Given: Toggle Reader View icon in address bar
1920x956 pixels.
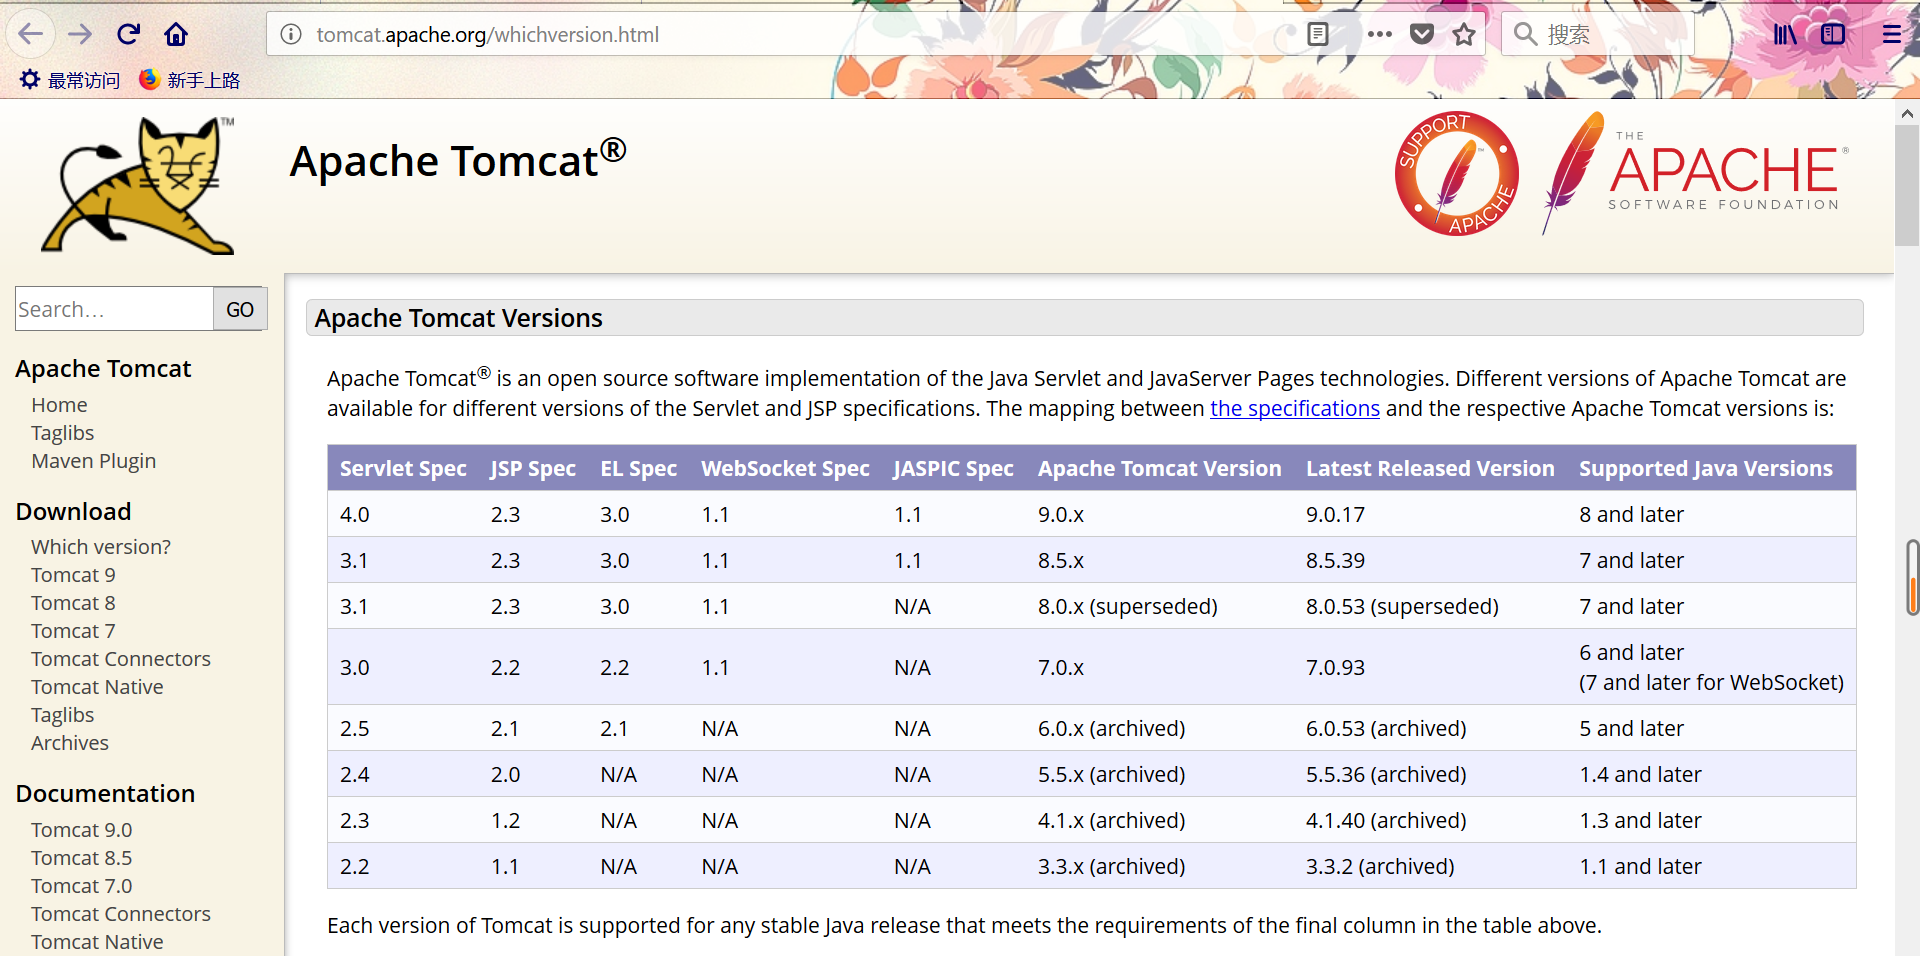Looking at the screenshot, I should [x=1318, y=35].
